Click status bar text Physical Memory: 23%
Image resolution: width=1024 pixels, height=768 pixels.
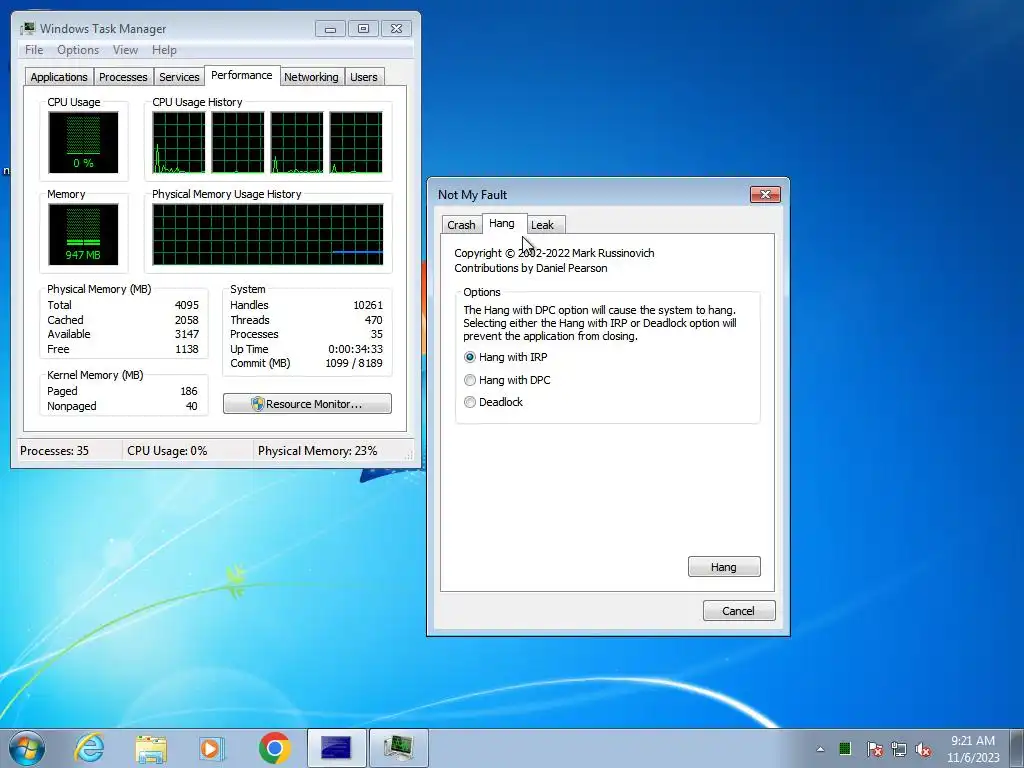[317, 451]
